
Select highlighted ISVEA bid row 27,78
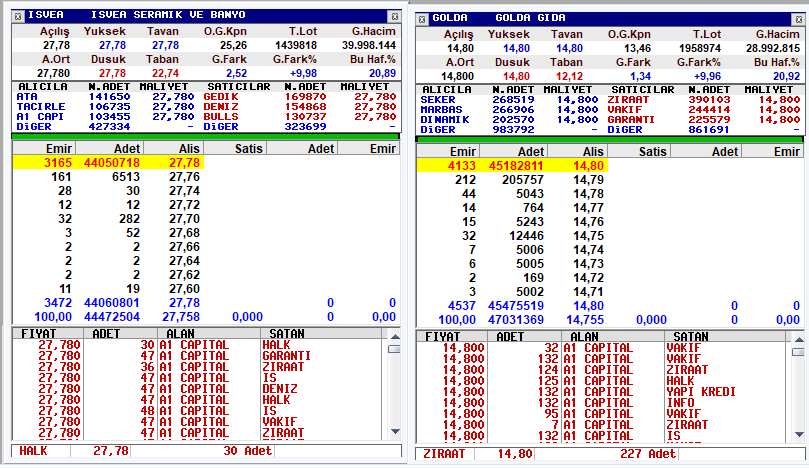coord(108,163)
